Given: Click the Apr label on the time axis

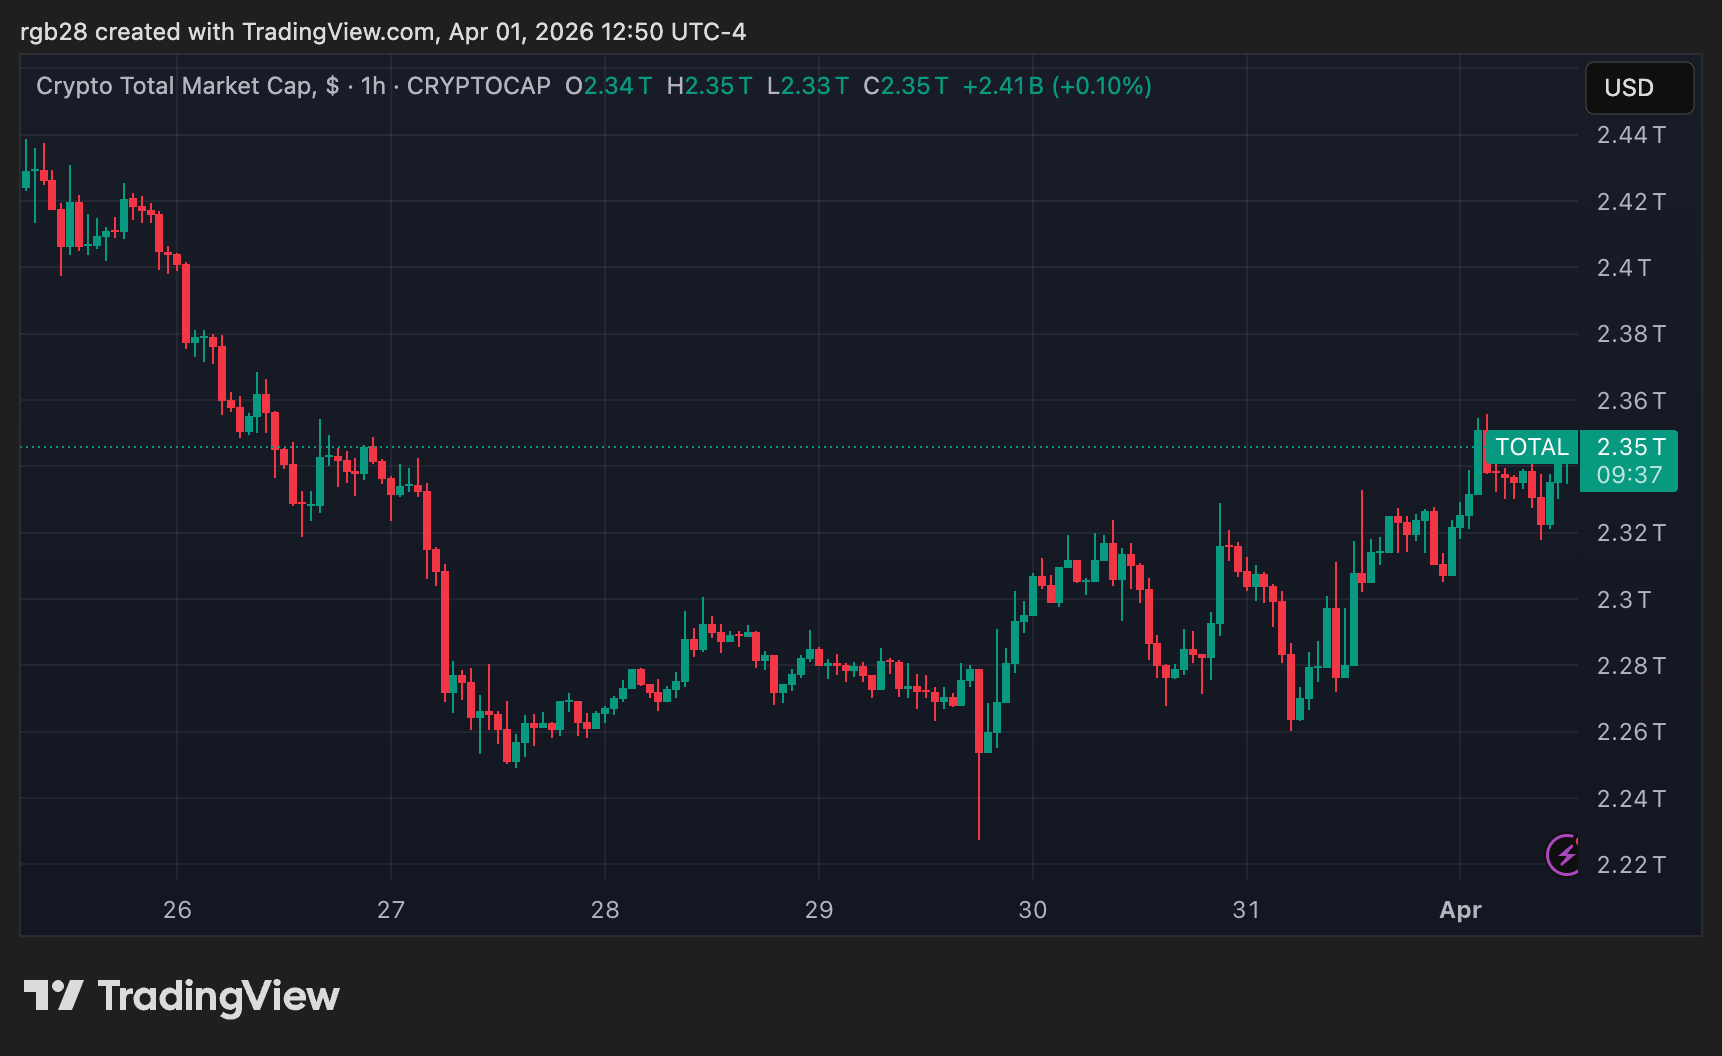Looking at the screenshot, I should click(1460, 911).
